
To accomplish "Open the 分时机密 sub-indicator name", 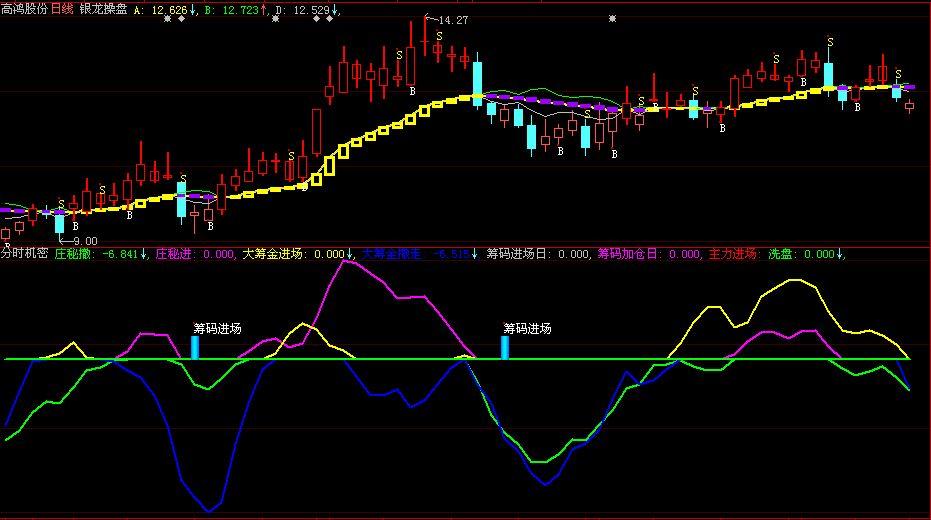I will [x=24, y=254].
